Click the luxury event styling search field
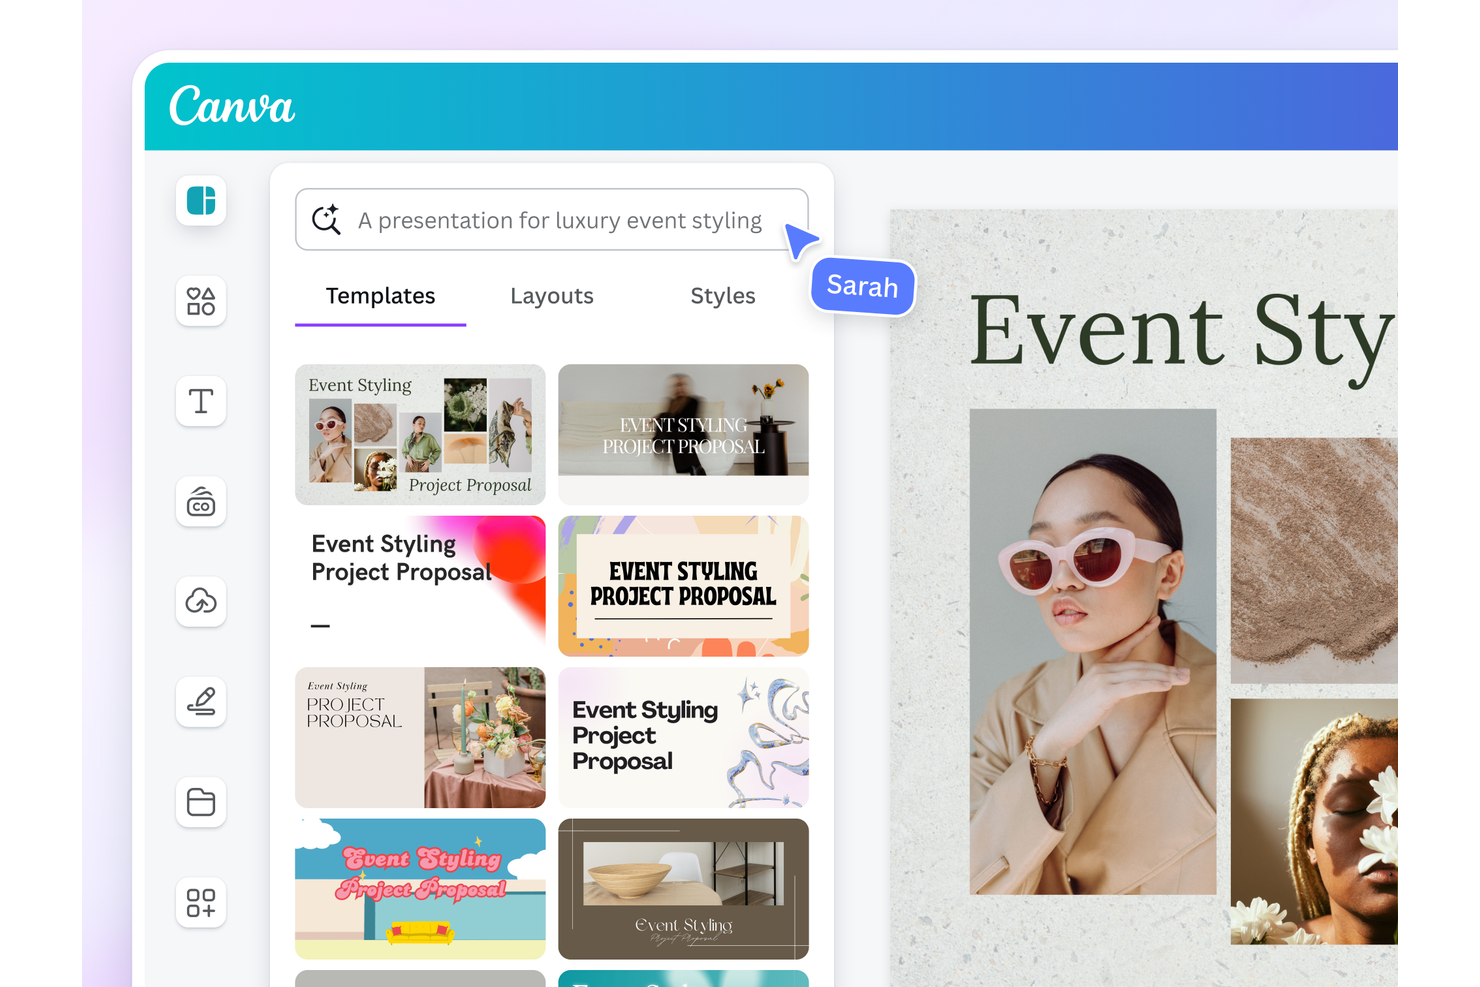This screenshot has height=987, width=1480. [560, 220]
